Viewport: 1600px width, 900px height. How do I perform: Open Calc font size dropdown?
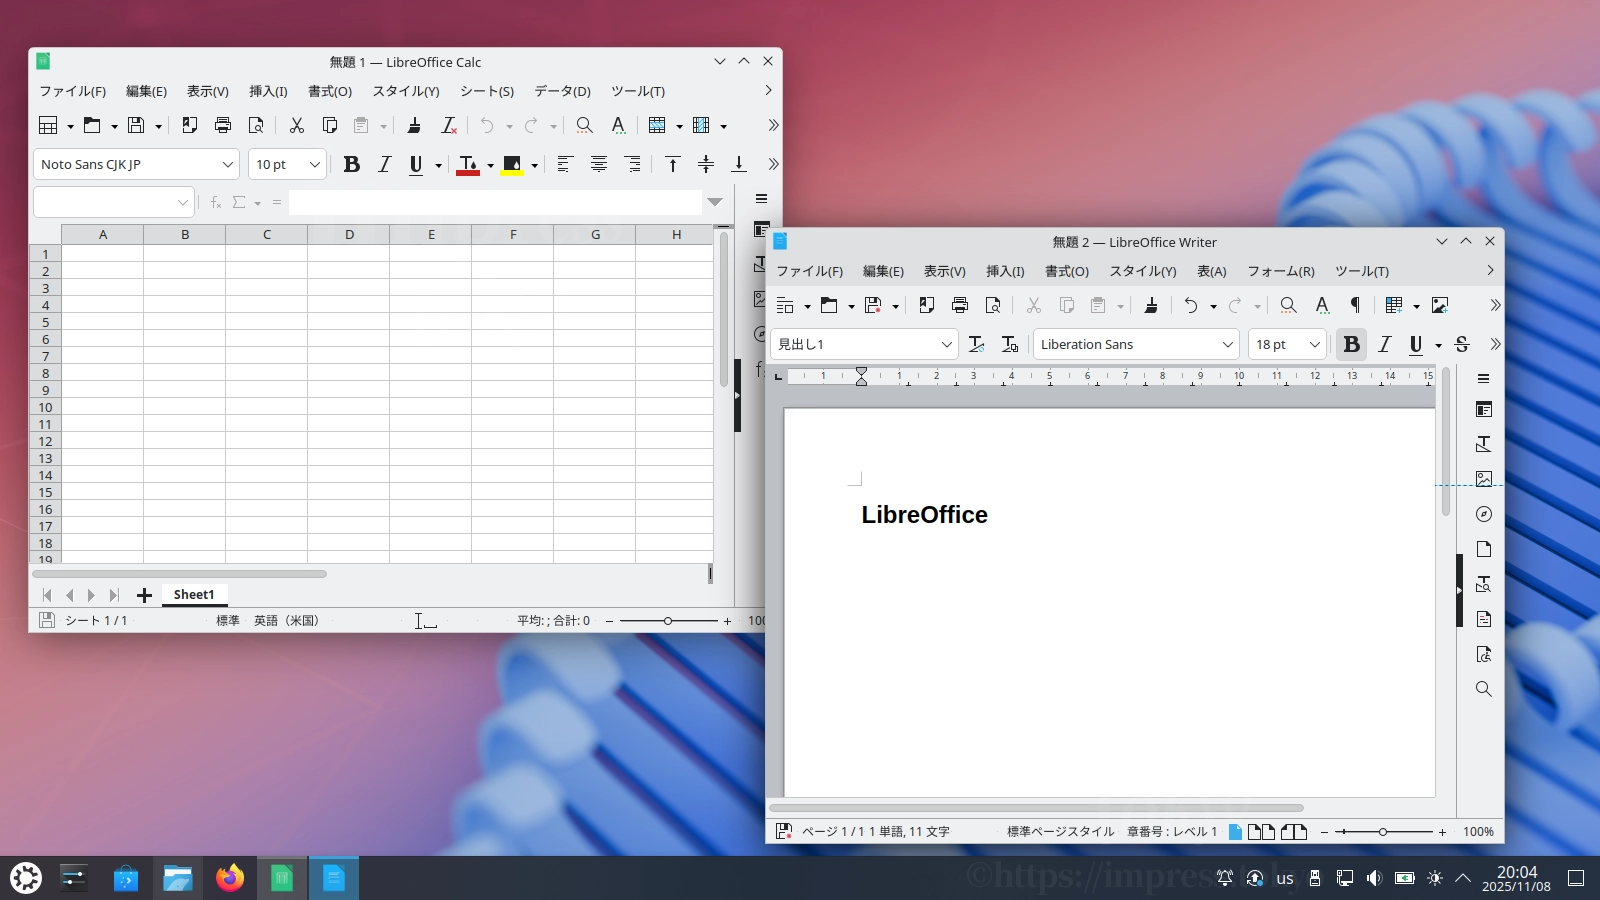pyautogui.click(x=314, y=164)
